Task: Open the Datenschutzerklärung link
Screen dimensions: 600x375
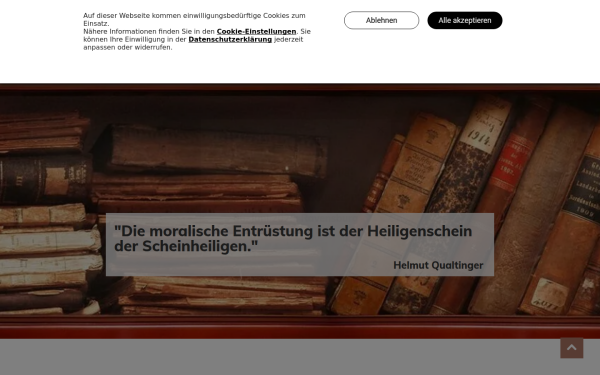Action: pyautogui.click(x=230, y=39)
